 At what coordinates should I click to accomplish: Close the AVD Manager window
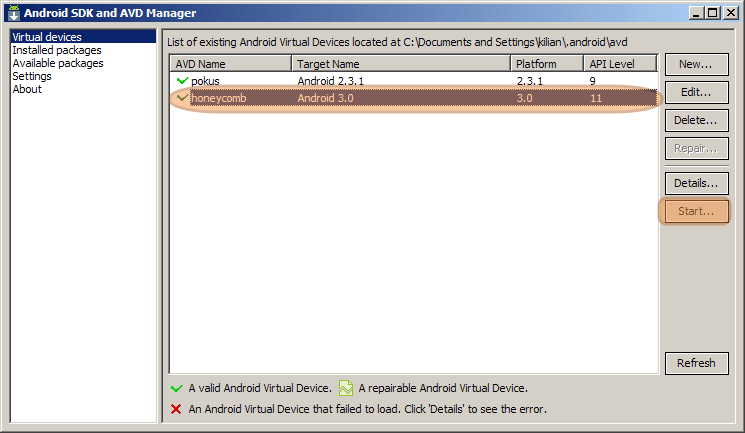point(730,13)
